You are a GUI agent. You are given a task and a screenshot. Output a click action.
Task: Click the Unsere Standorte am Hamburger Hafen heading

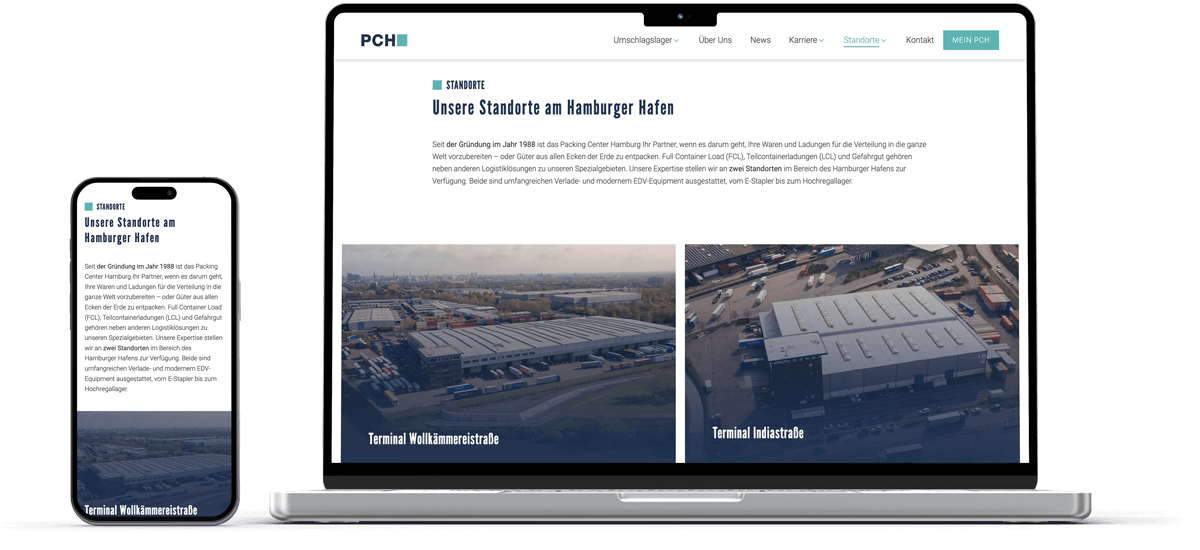coord(553,108)
